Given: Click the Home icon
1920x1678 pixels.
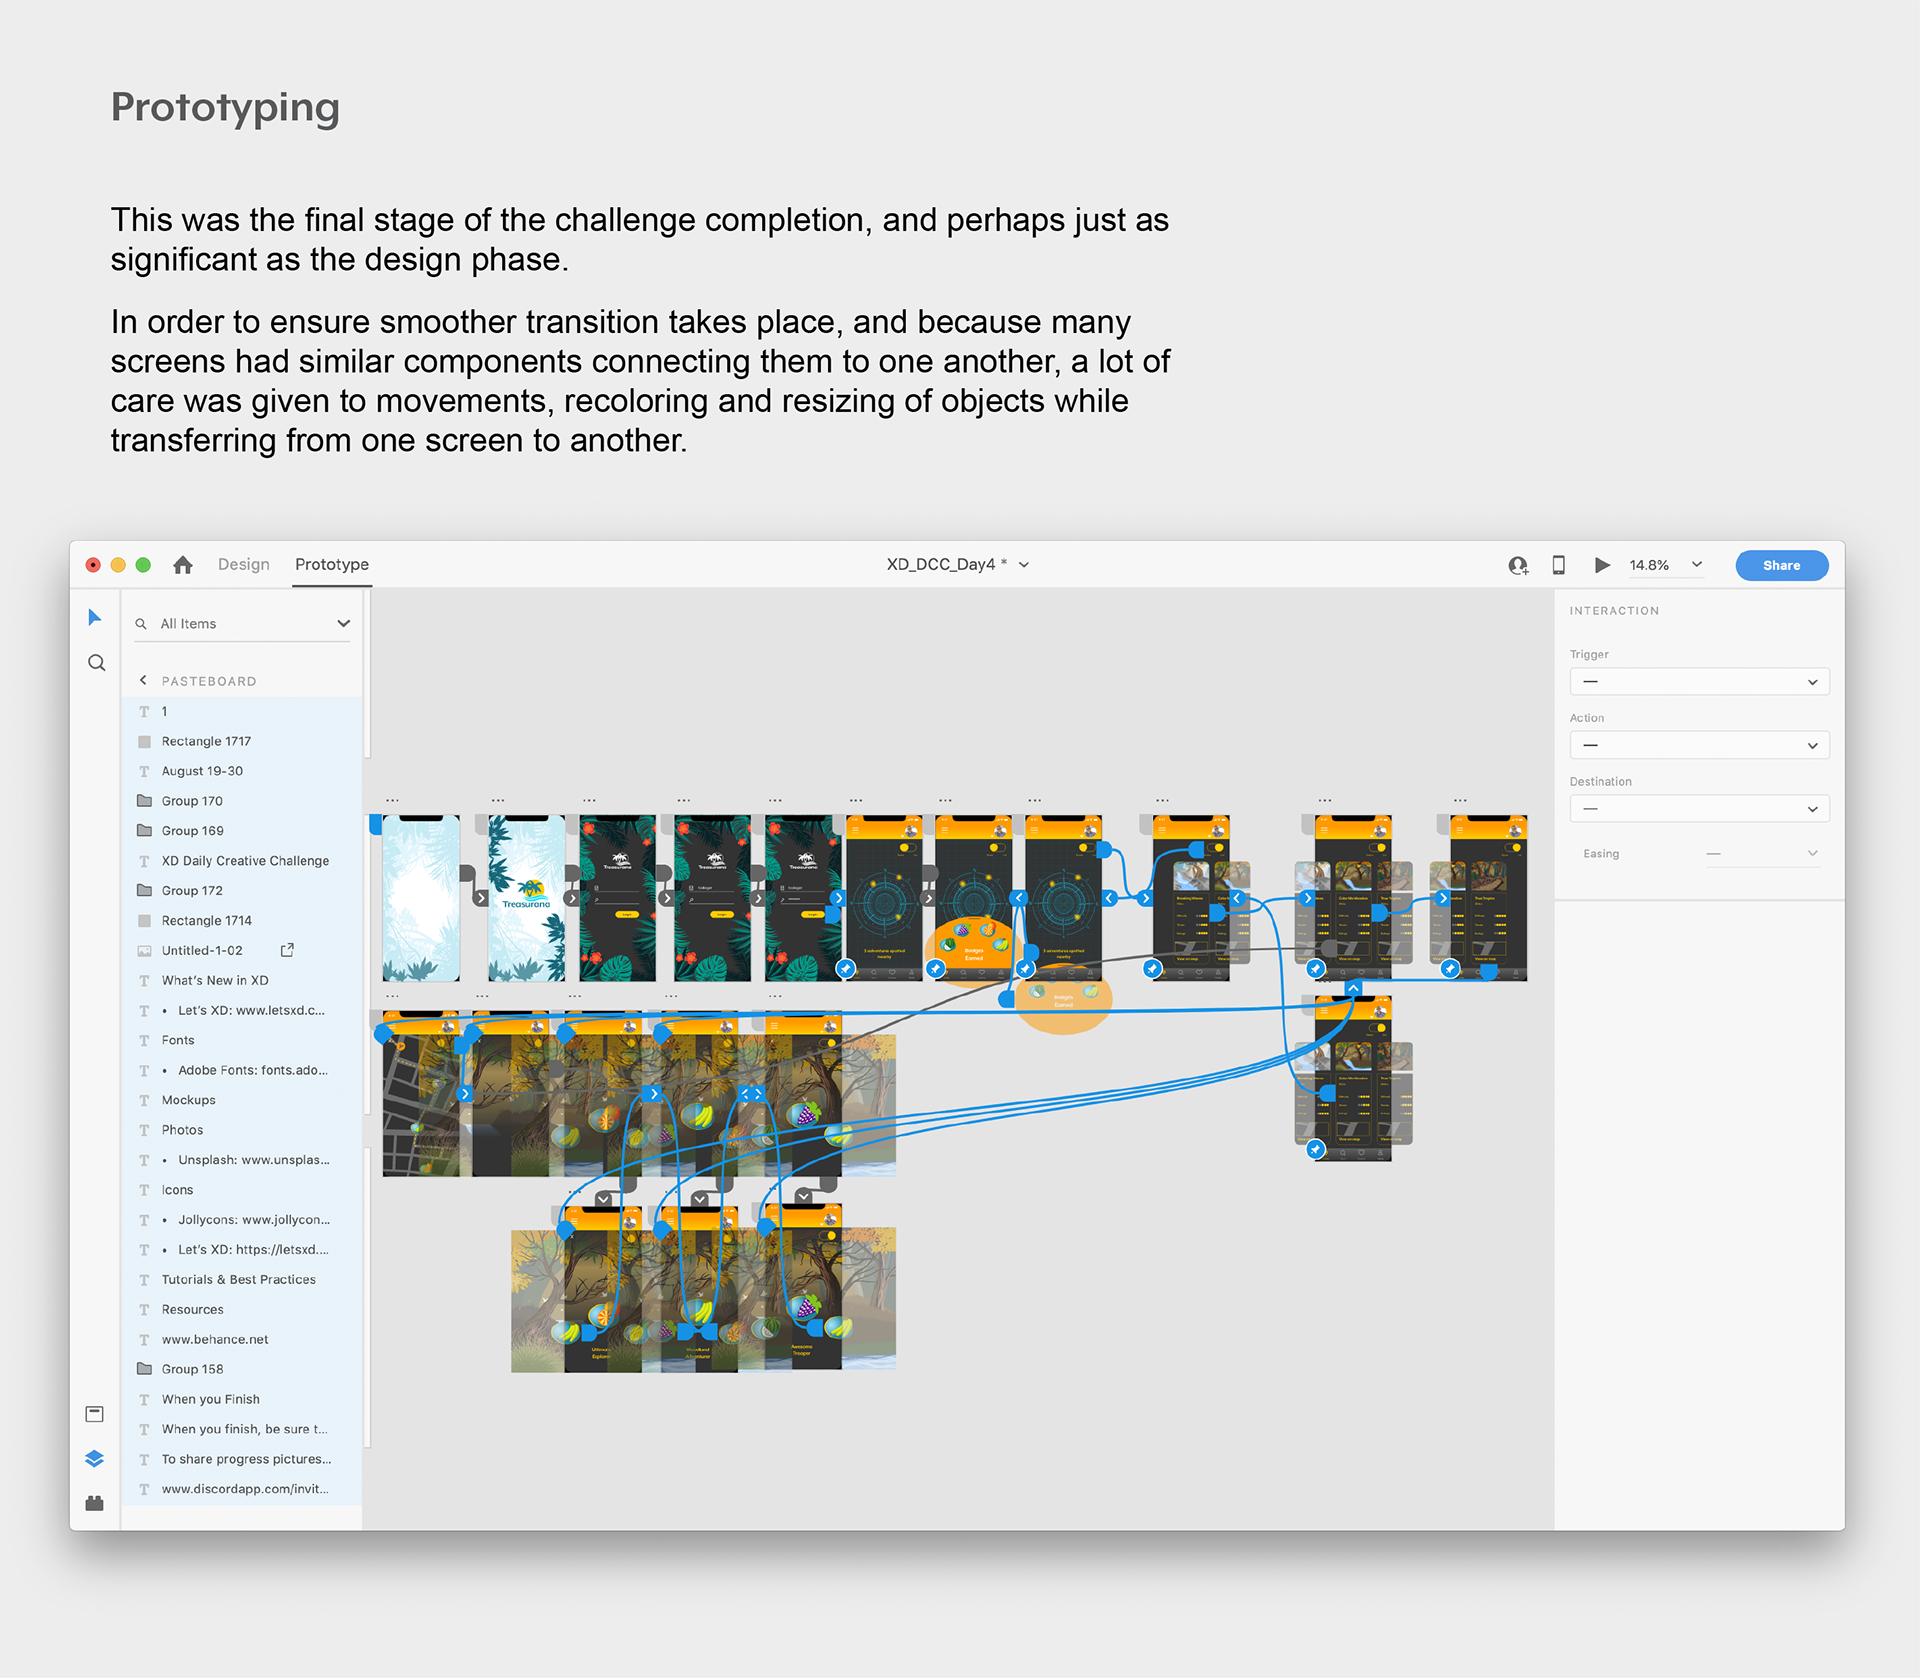Looking at the screenshot, I should pos(182,565).
